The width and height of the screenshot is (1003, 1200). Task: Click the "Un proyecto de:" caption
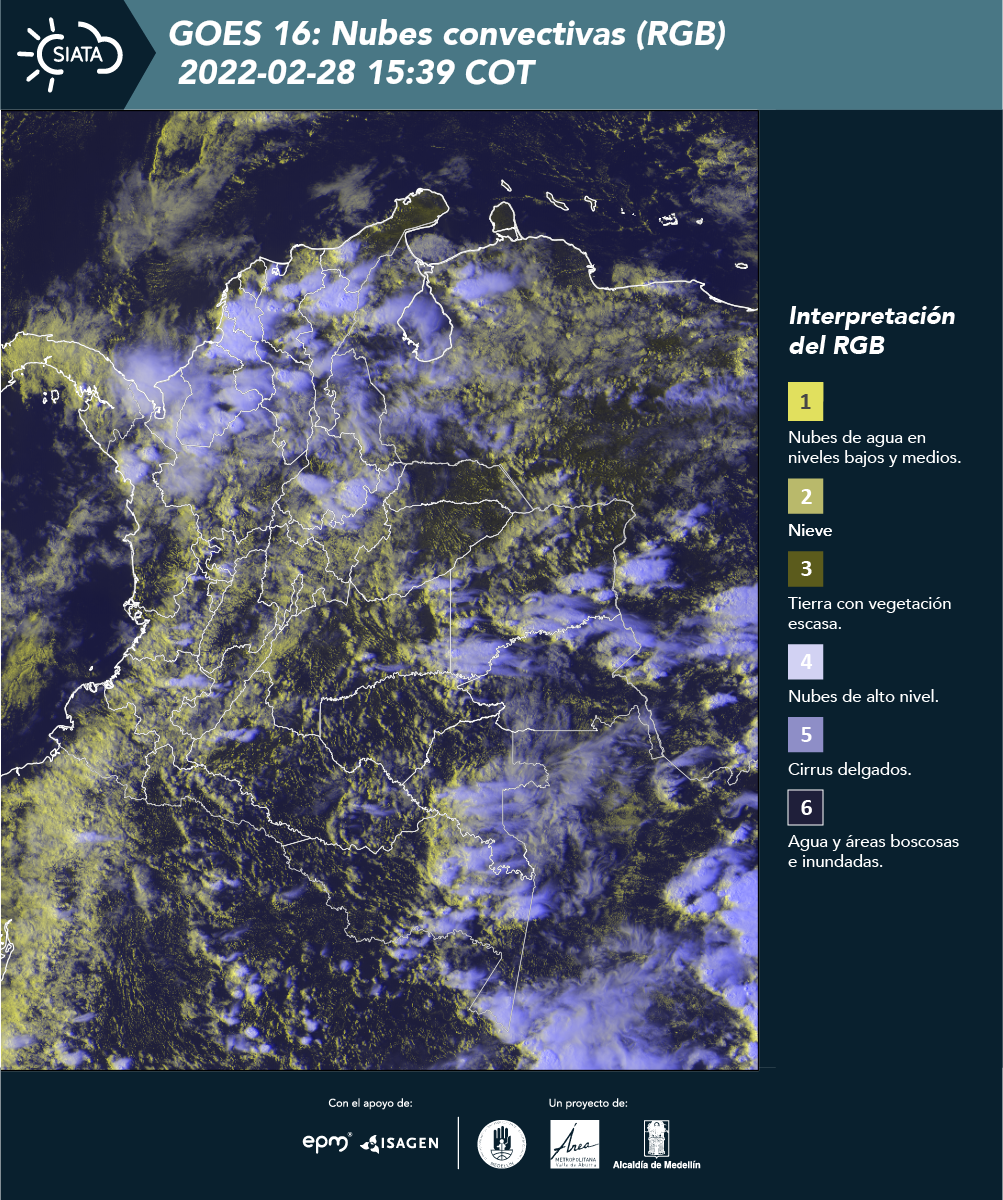588,1103
